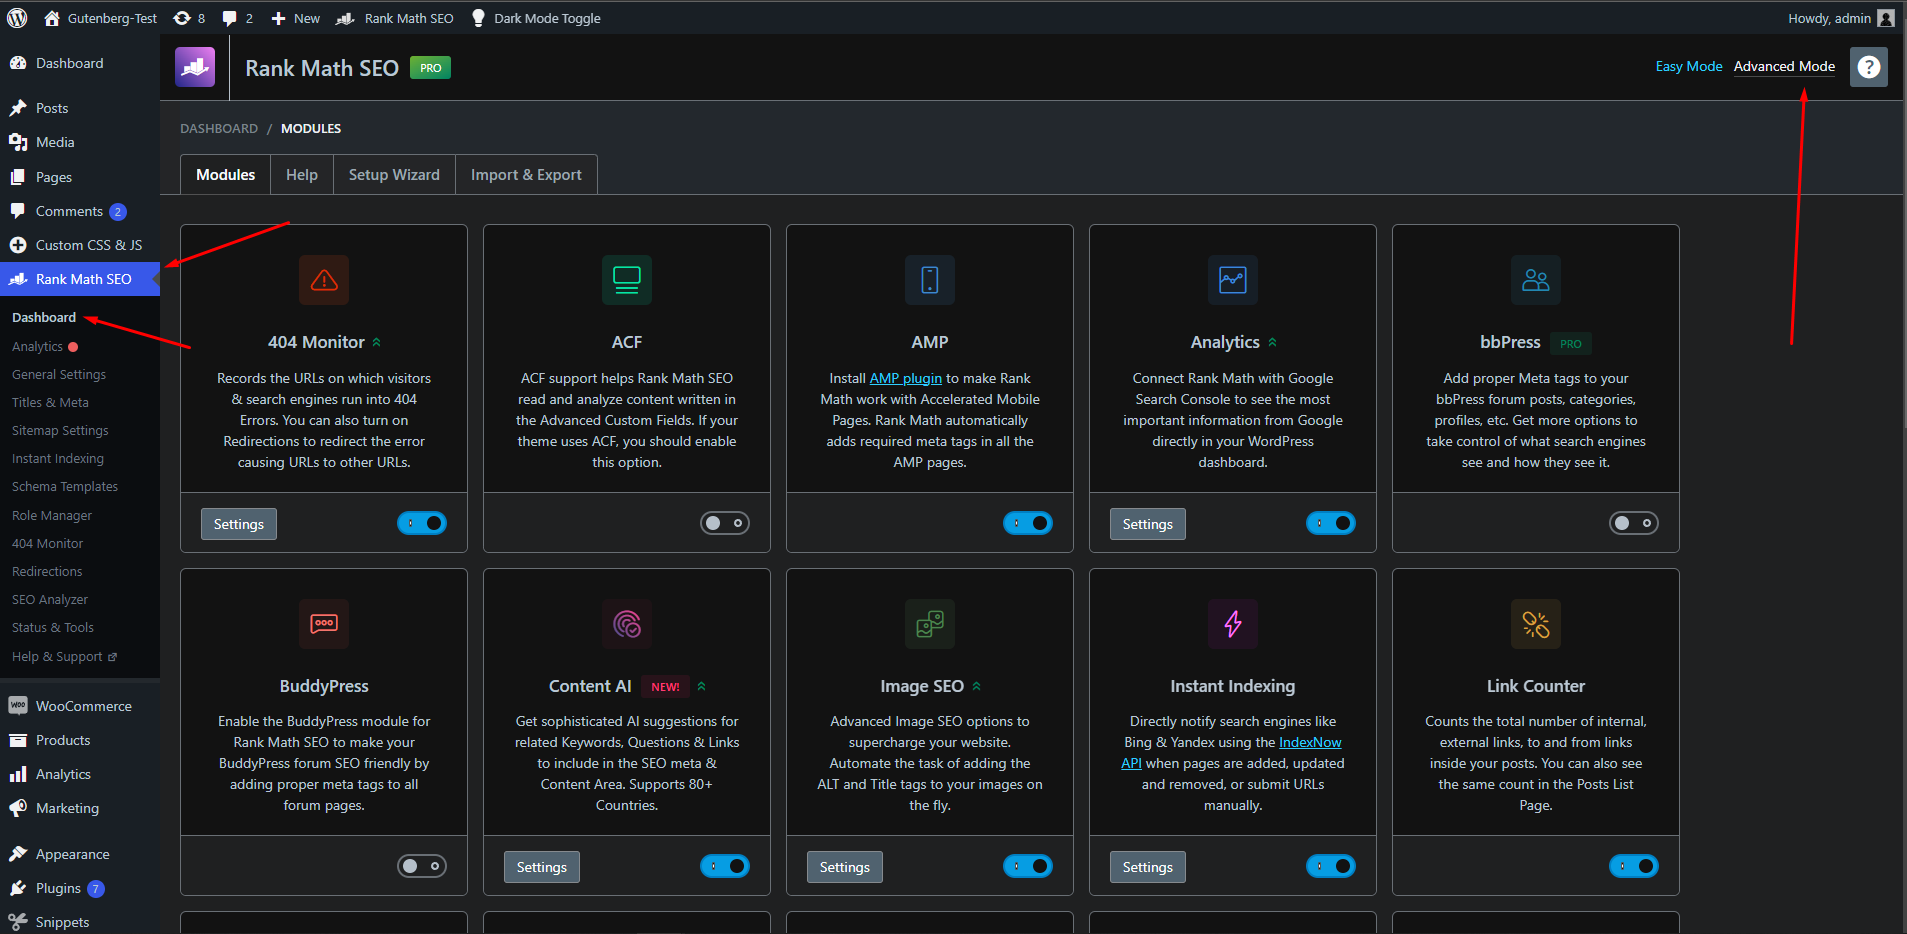Click the AMP mobile phone icon

pyautogui.click(x=930, y=280)
